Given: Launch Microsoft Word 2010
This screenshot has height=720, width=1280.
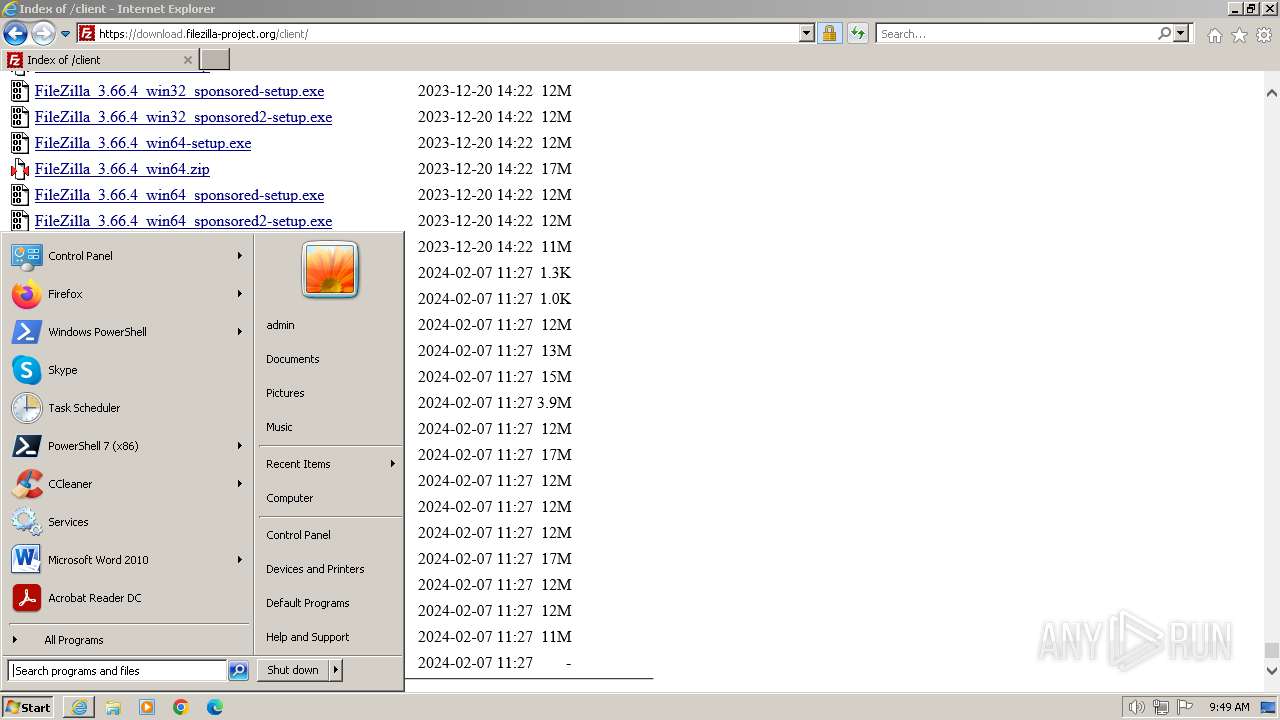Looking at the screenshot, I should pos(127,560).
